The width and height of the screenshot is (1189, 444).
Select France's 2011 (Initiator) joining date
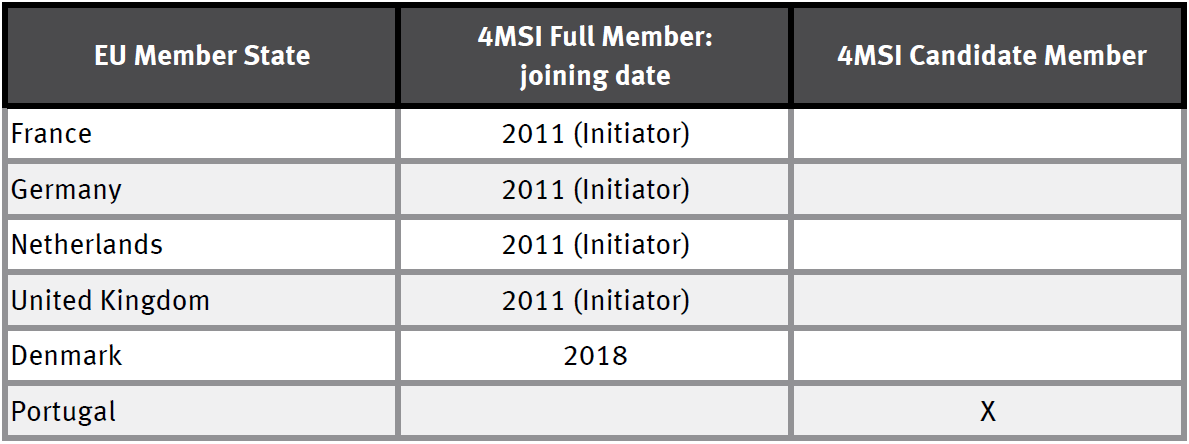(595, 134)
